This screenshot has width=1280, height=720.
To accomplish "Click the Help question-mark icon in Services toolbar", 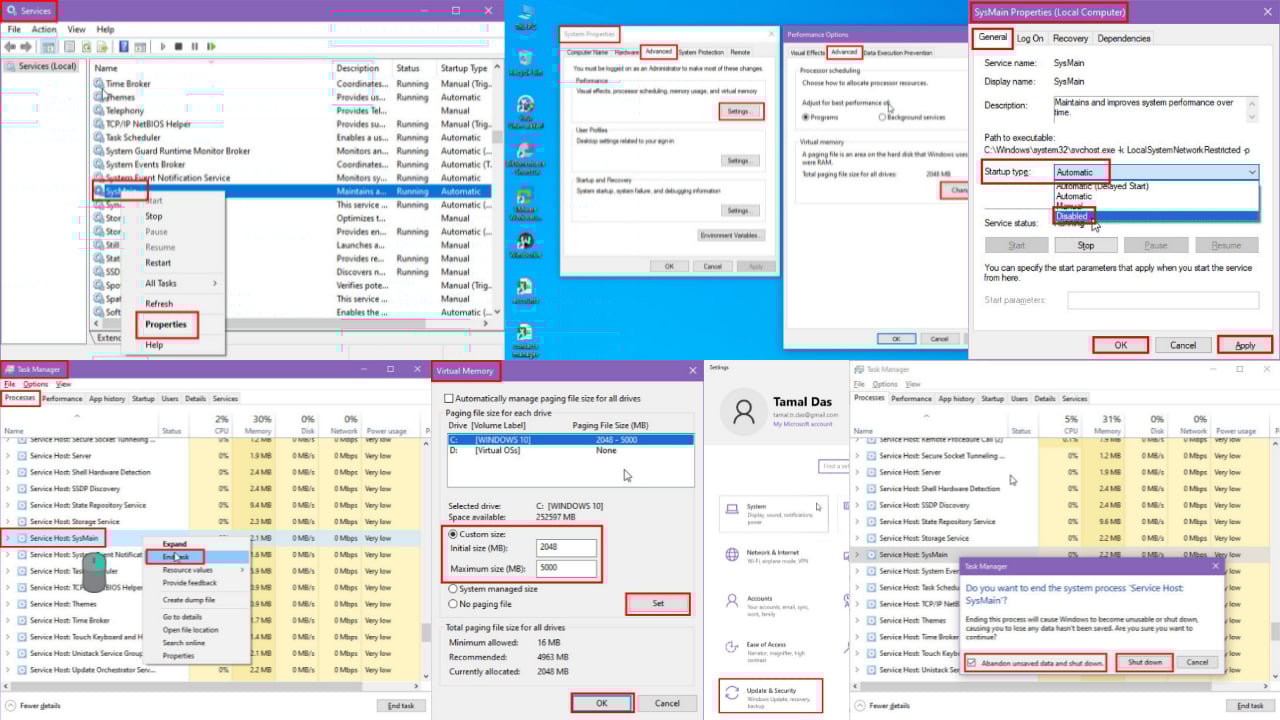I will point(124,47).
